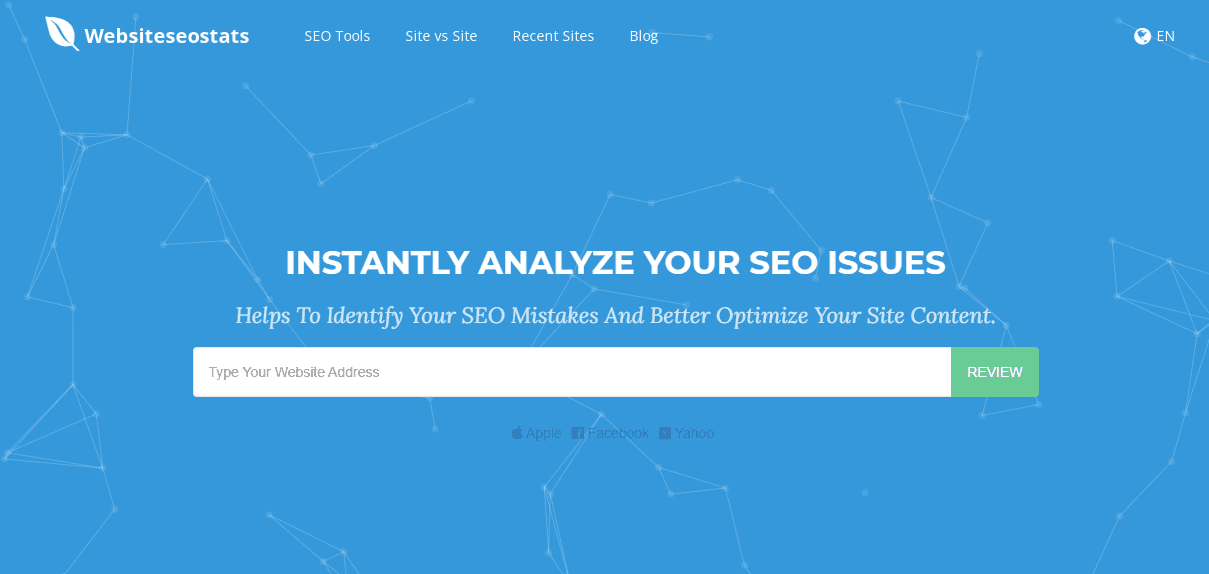Expand the EN language selector
This screenshot has height=574, width=1209.
(x=1165, y=36)
